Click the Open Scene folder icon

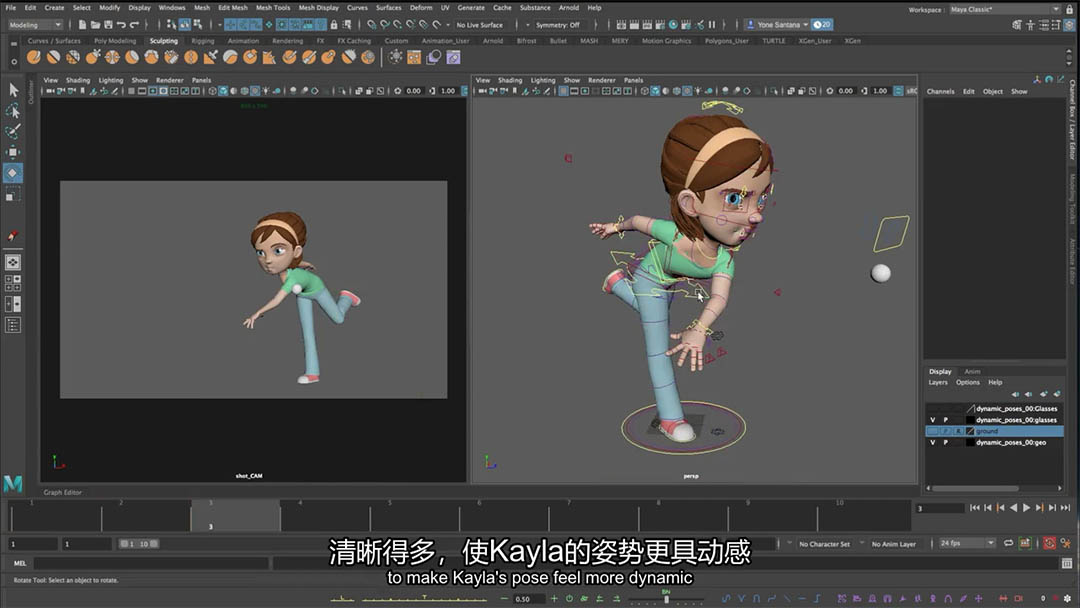[x=95, y=25]
